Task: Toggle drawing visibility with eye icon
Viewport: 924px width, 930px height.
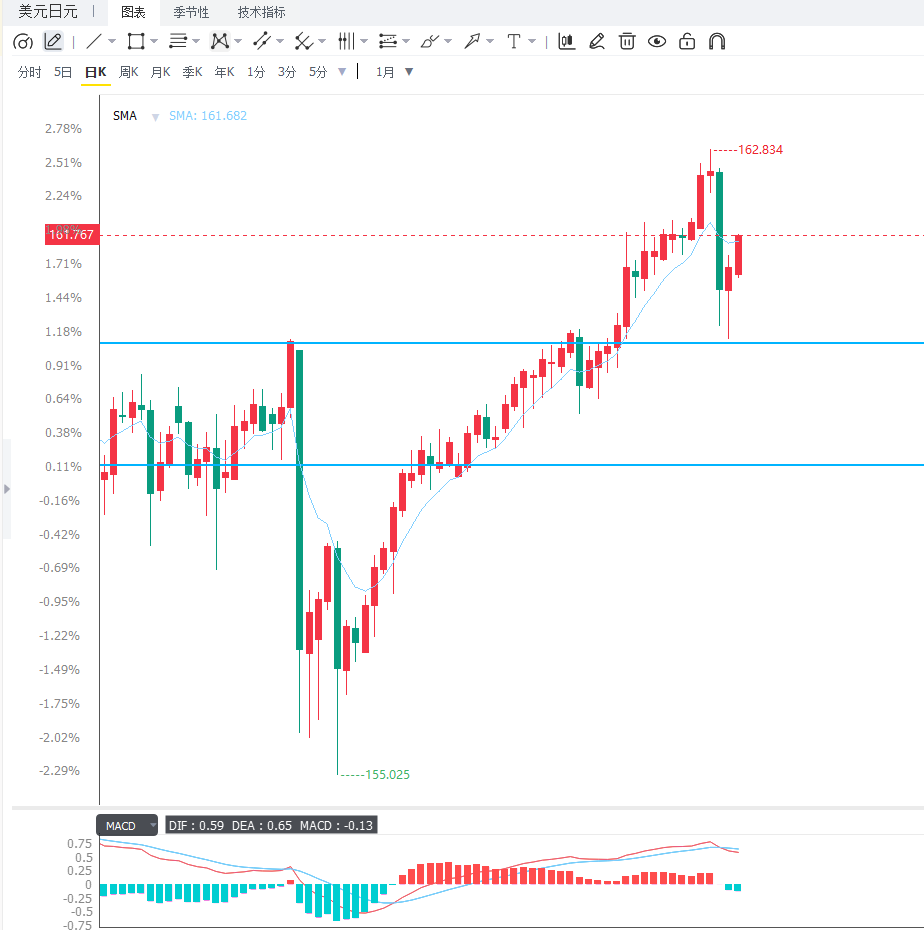Action: (657, 42)
